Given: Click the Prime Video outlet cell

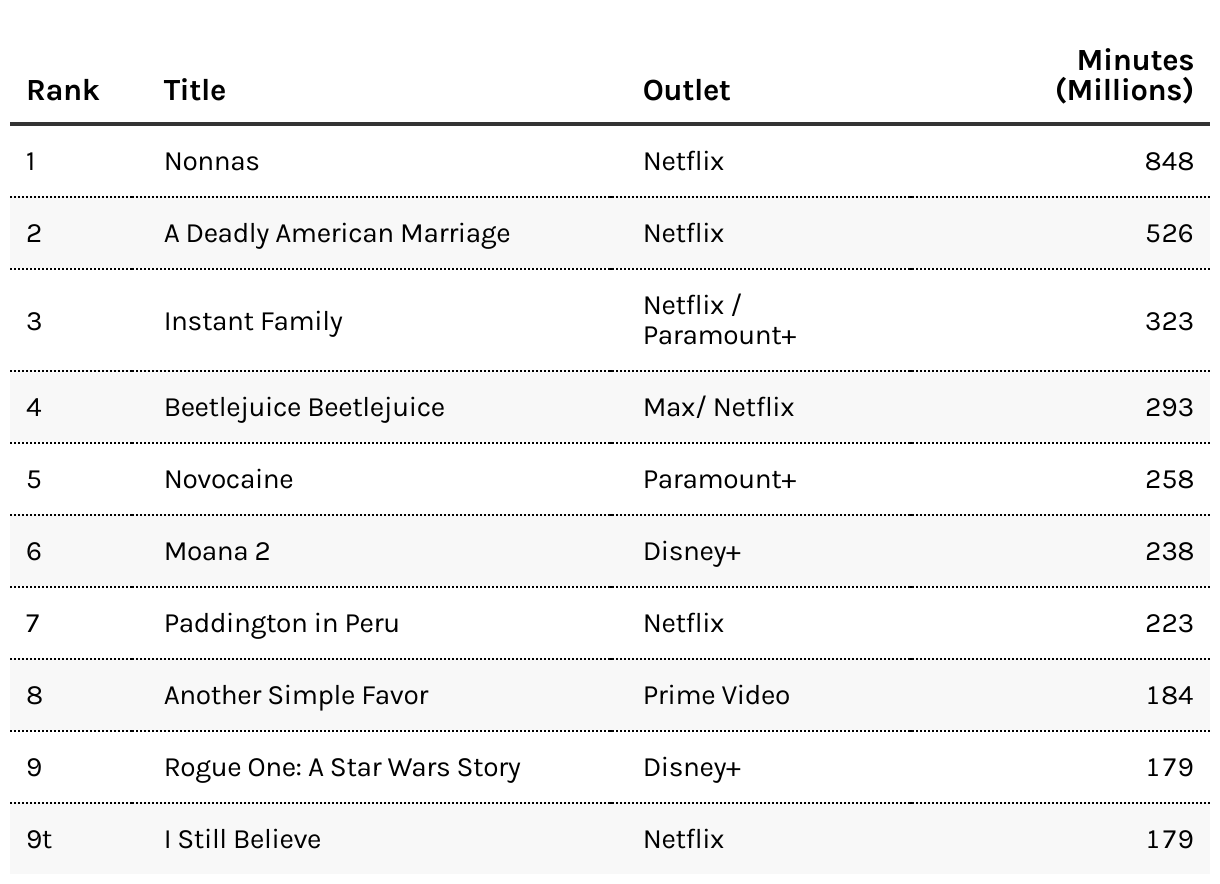Looking at the screenshot, I should coord(716,695).
